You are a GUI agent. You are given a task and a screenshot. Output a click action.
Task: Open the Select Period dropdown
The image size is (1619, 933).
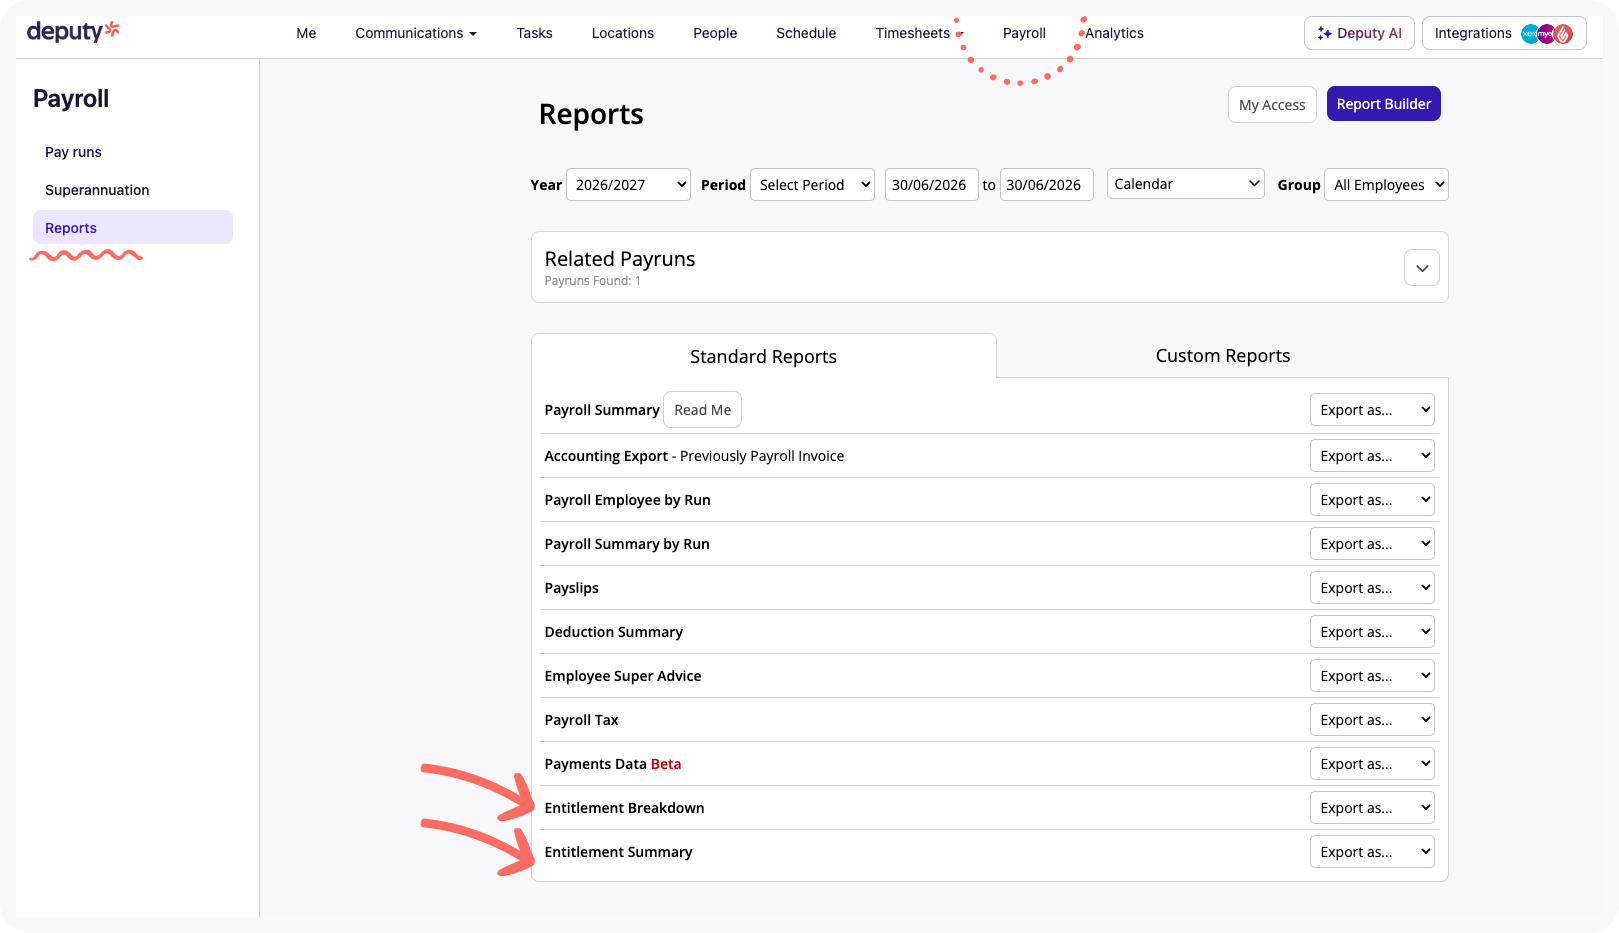tap(812, 185)
